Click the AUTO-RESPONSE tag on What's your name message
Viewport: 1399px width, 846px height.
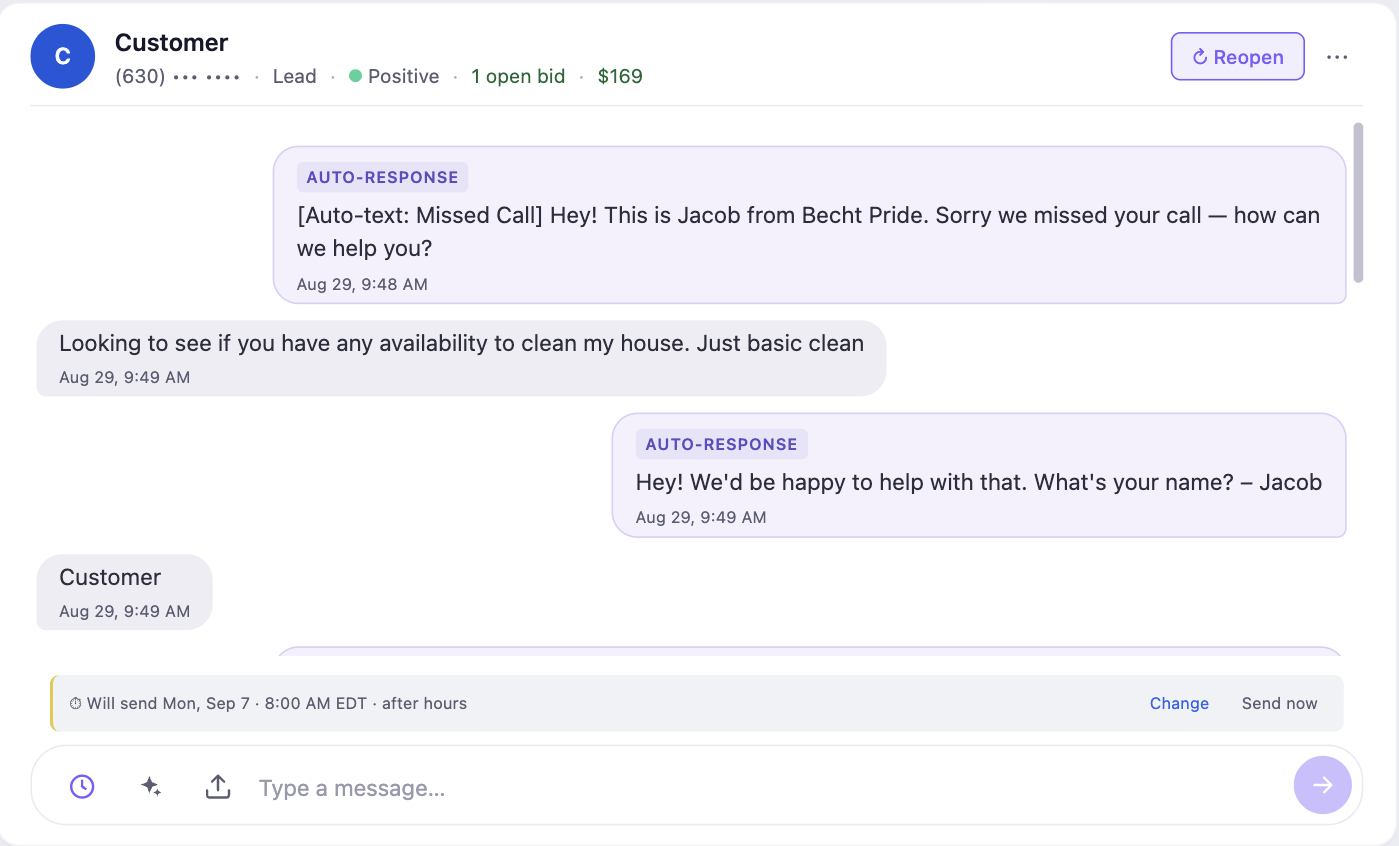[x=721, y=444]
